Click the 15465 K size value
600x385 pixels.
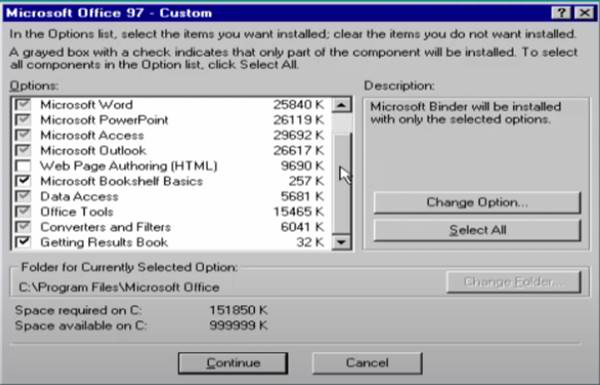tap(298, 212)
